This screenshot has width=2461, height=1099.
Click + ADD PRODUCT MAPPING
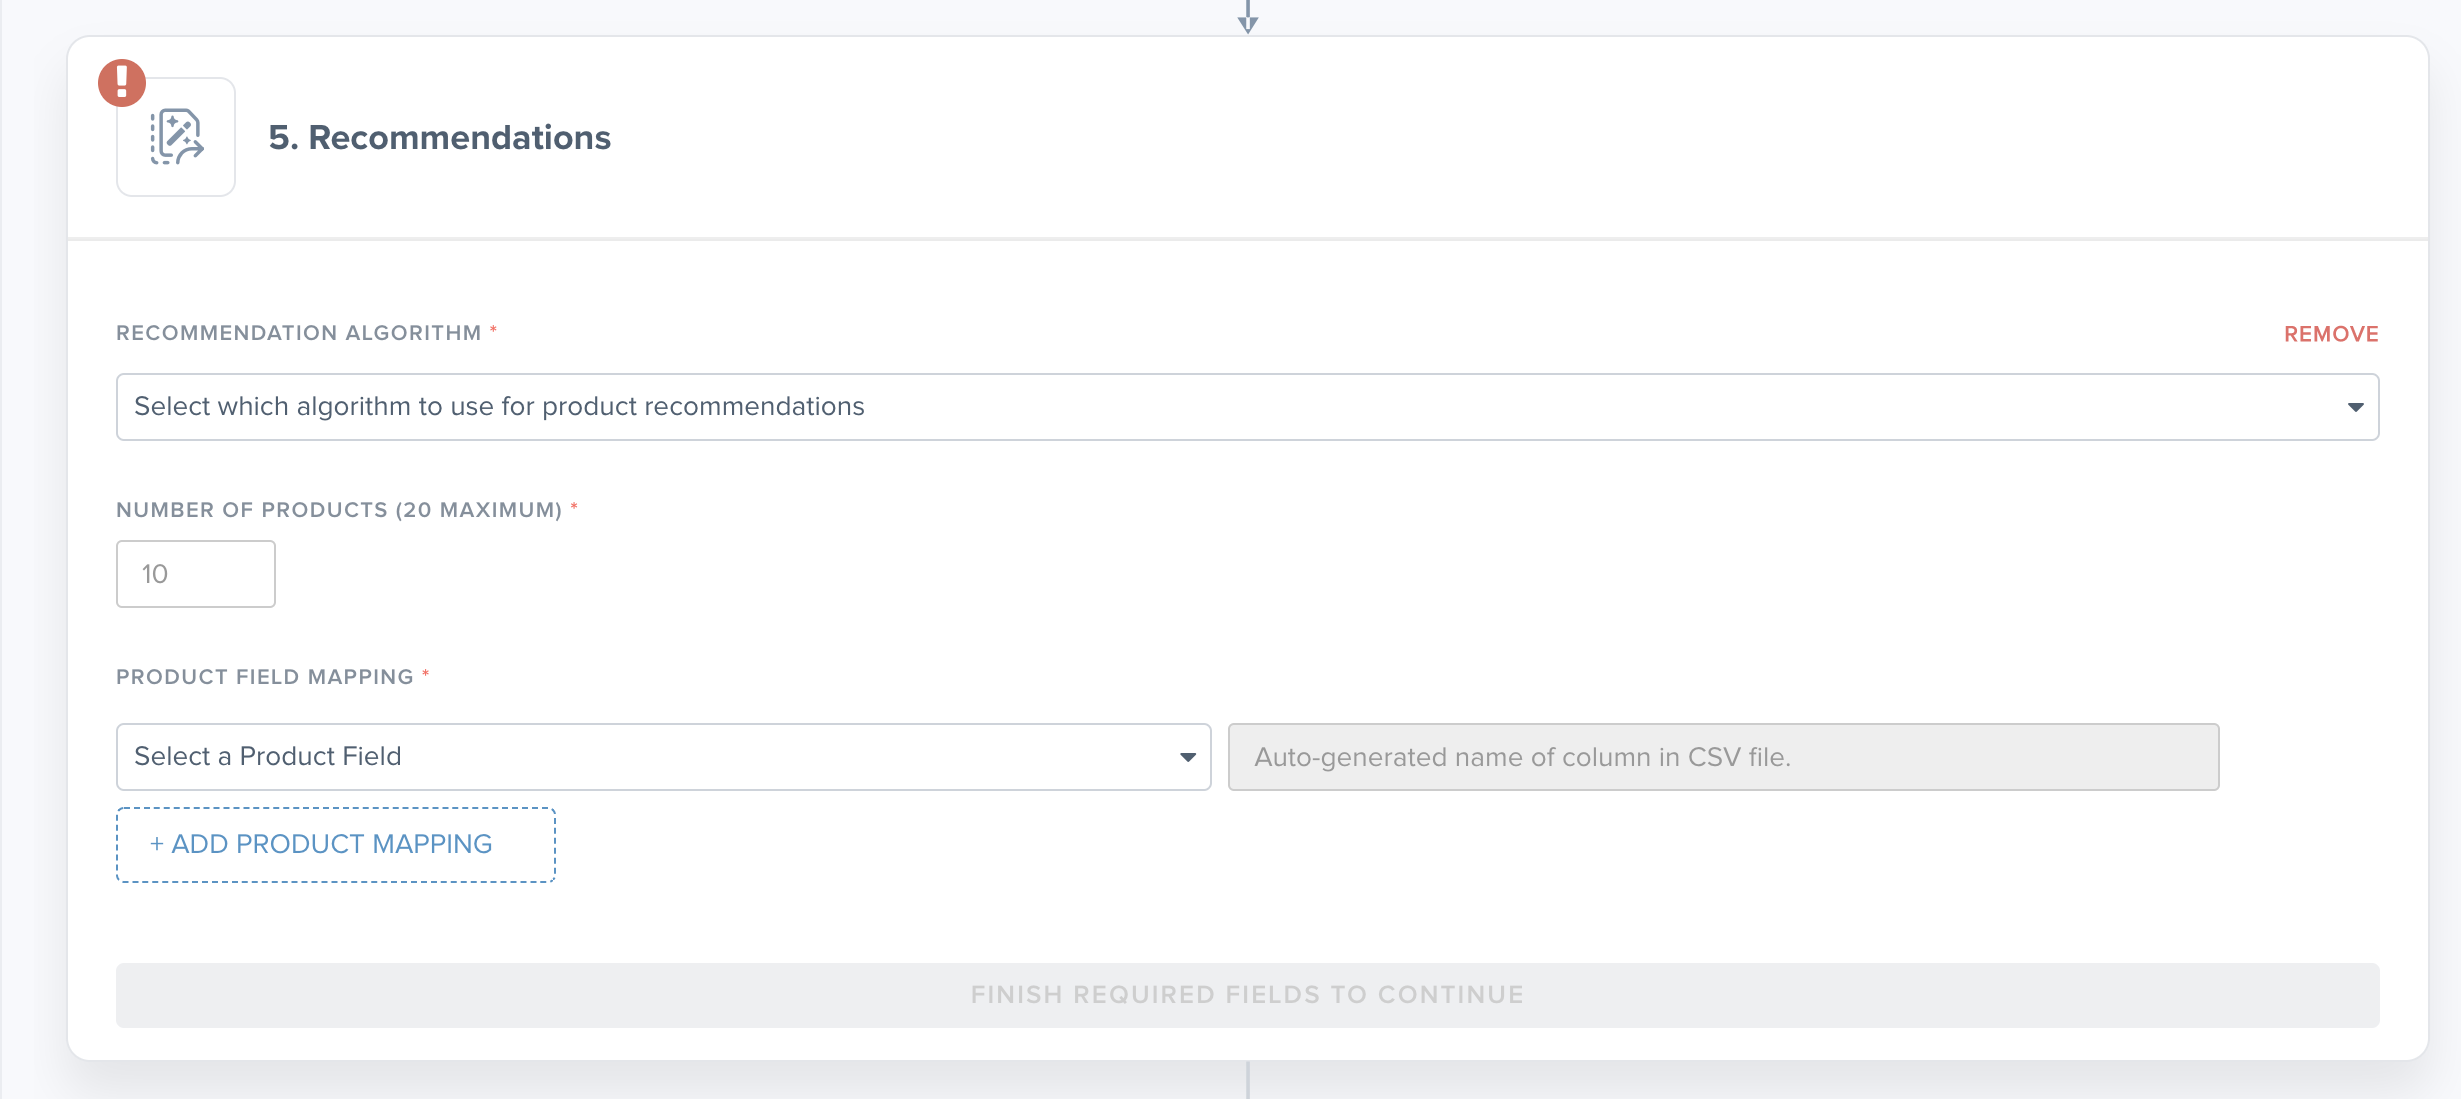336,845
